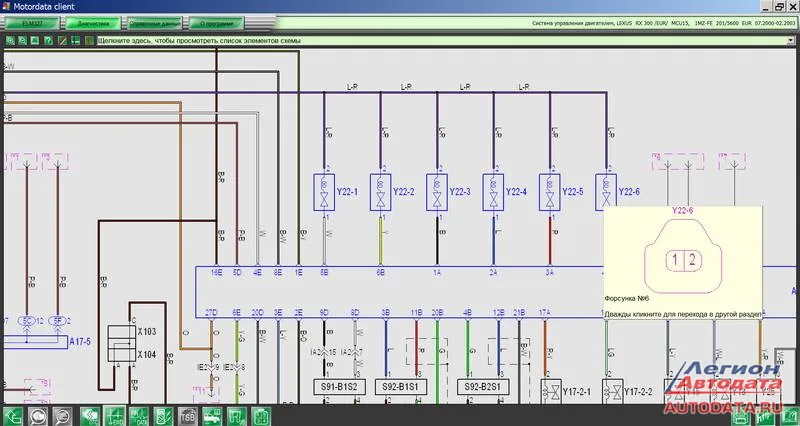Click the http web link icon
800x426 pixels.
pos(764,417)
